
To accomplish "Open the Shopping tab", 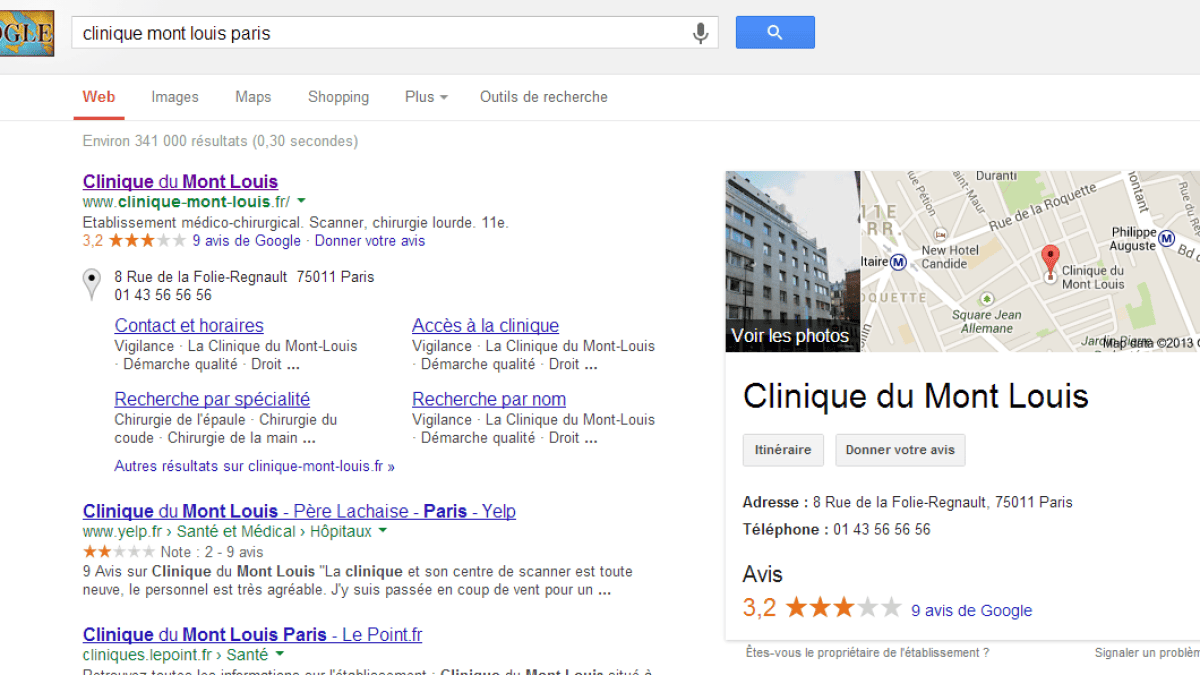I will coord(338,97).
